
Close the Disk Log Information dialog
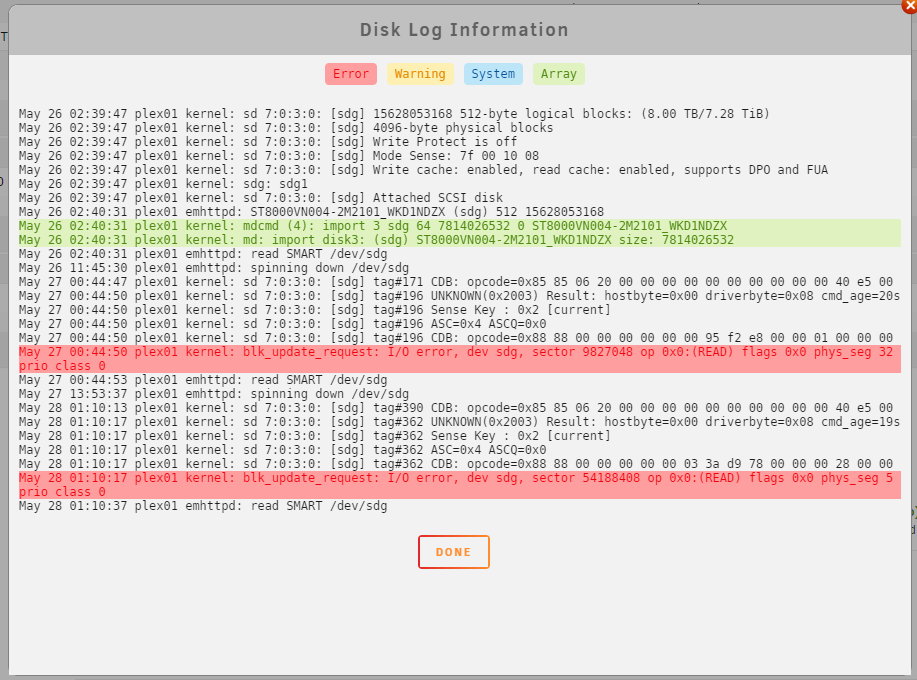(x=910, y=5)
